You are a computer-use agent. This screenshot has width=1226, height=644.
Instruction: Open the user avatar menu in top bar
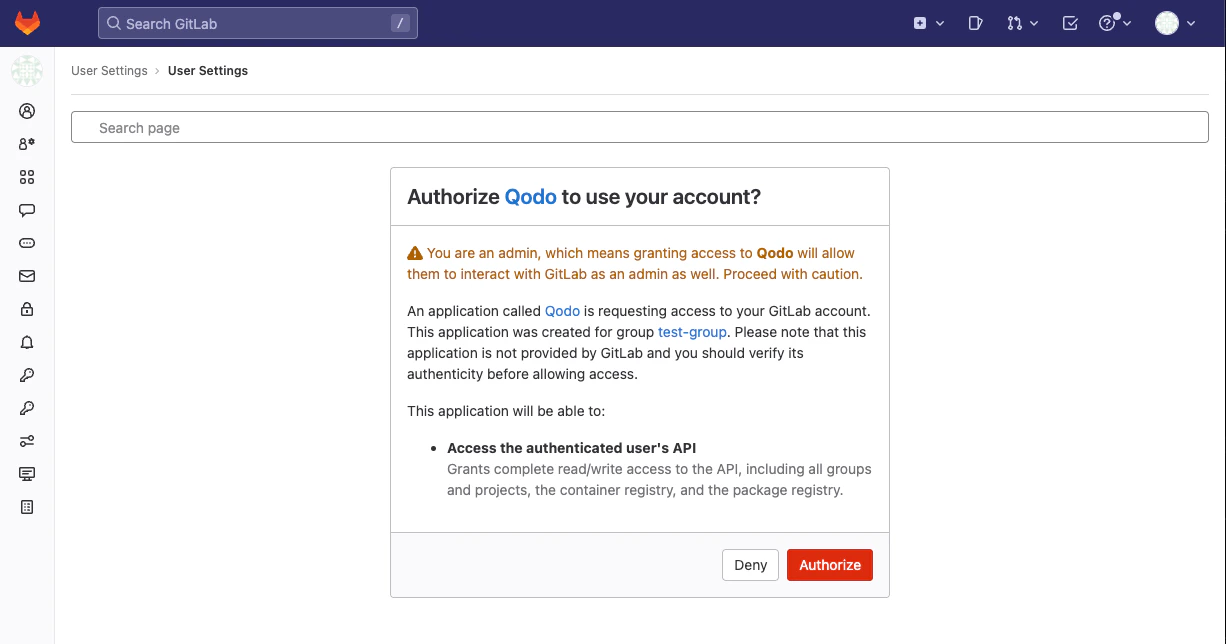(1175, 23)
